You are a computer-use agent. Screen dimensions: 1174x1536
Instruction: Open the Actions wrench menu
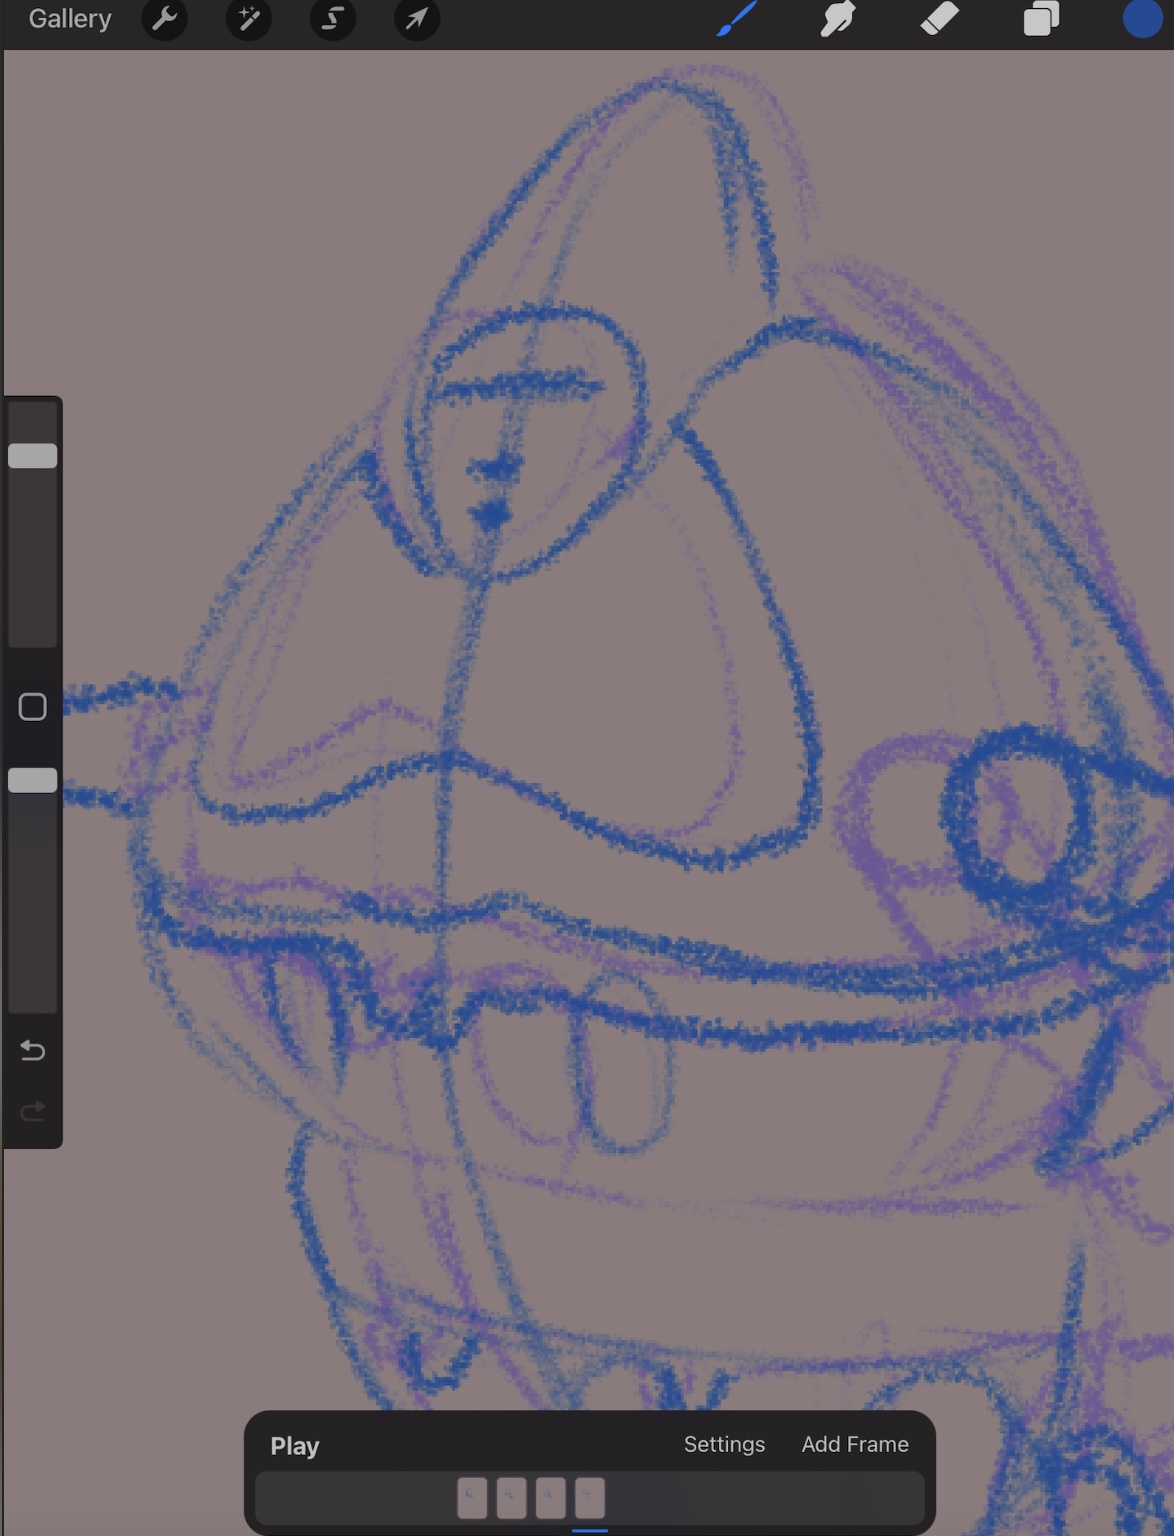[x=165, y=19]
